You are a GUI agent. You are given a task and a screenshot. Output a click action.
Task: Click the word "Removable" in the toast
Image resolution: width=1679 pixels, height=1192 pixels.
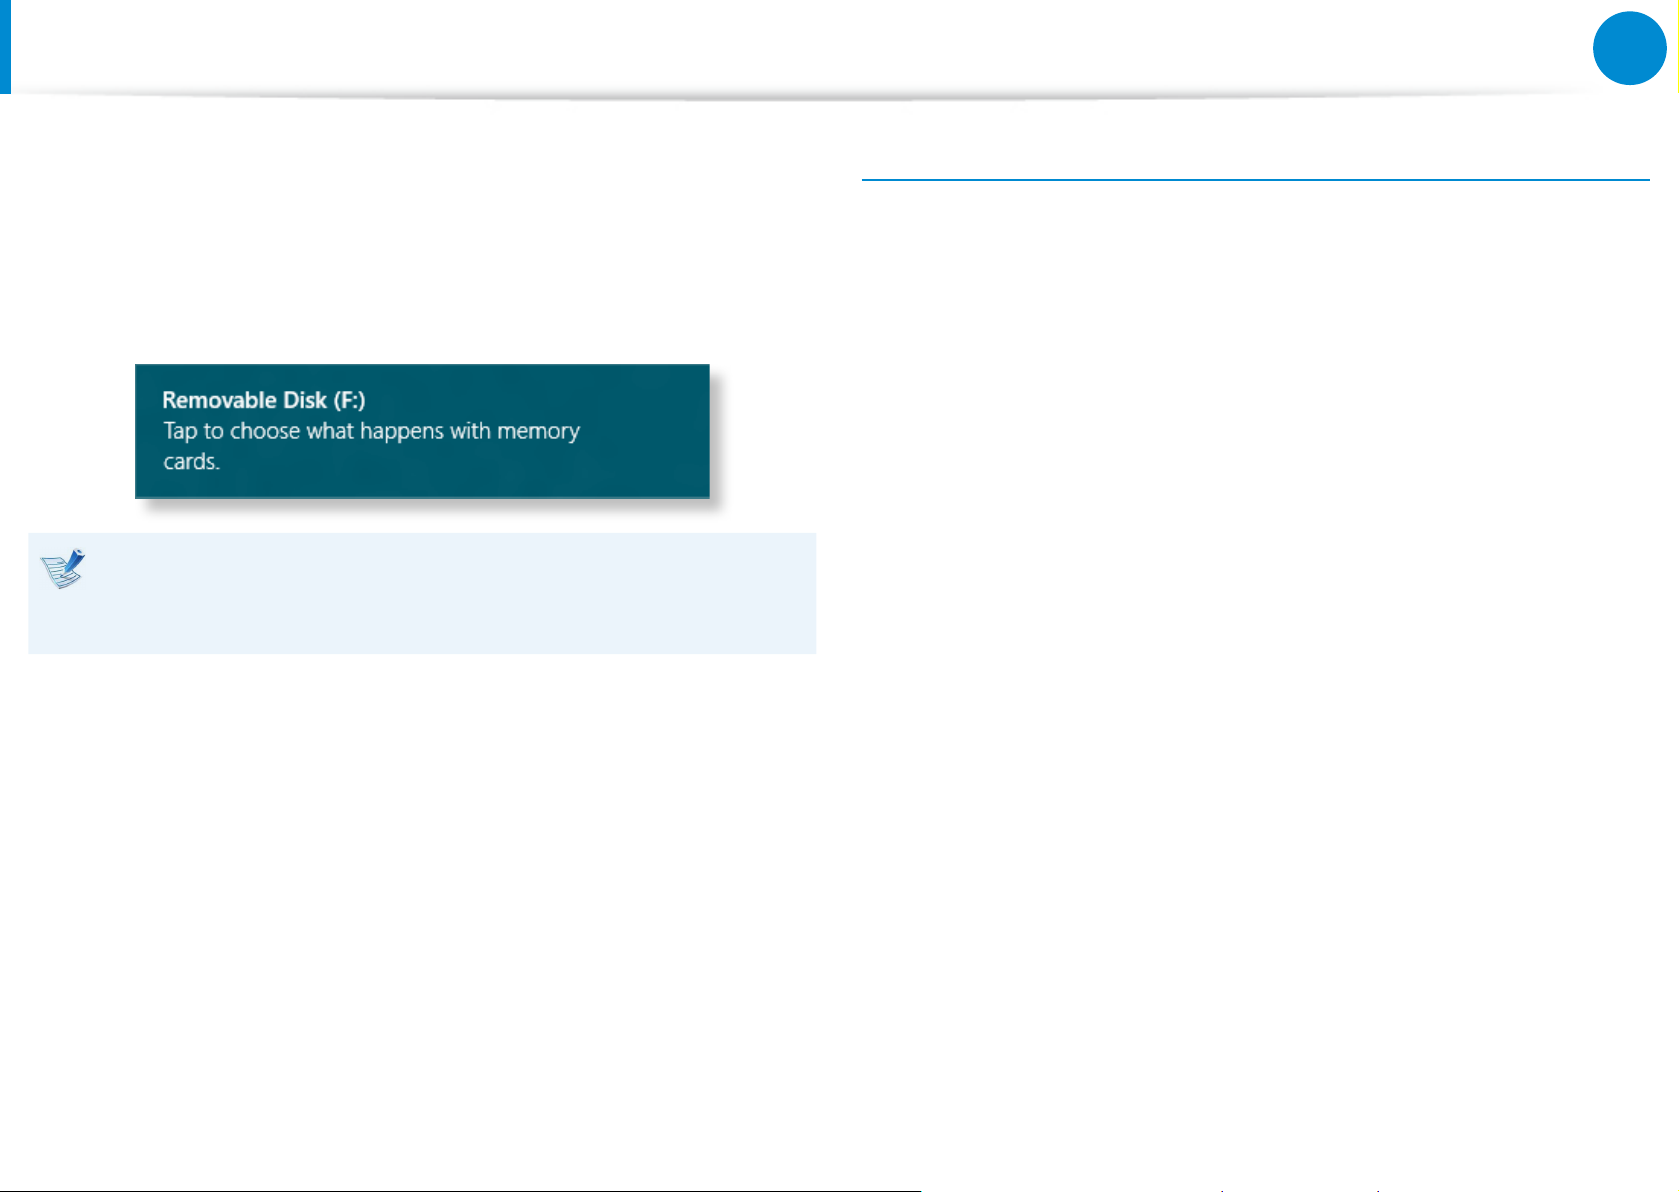pos(219,400)
